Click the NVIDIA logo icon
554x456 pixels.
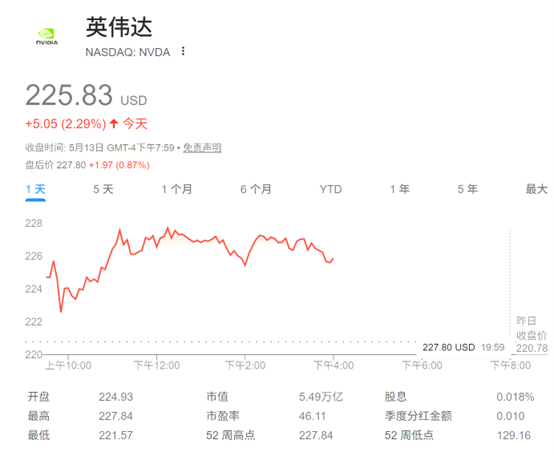[47, 36]
